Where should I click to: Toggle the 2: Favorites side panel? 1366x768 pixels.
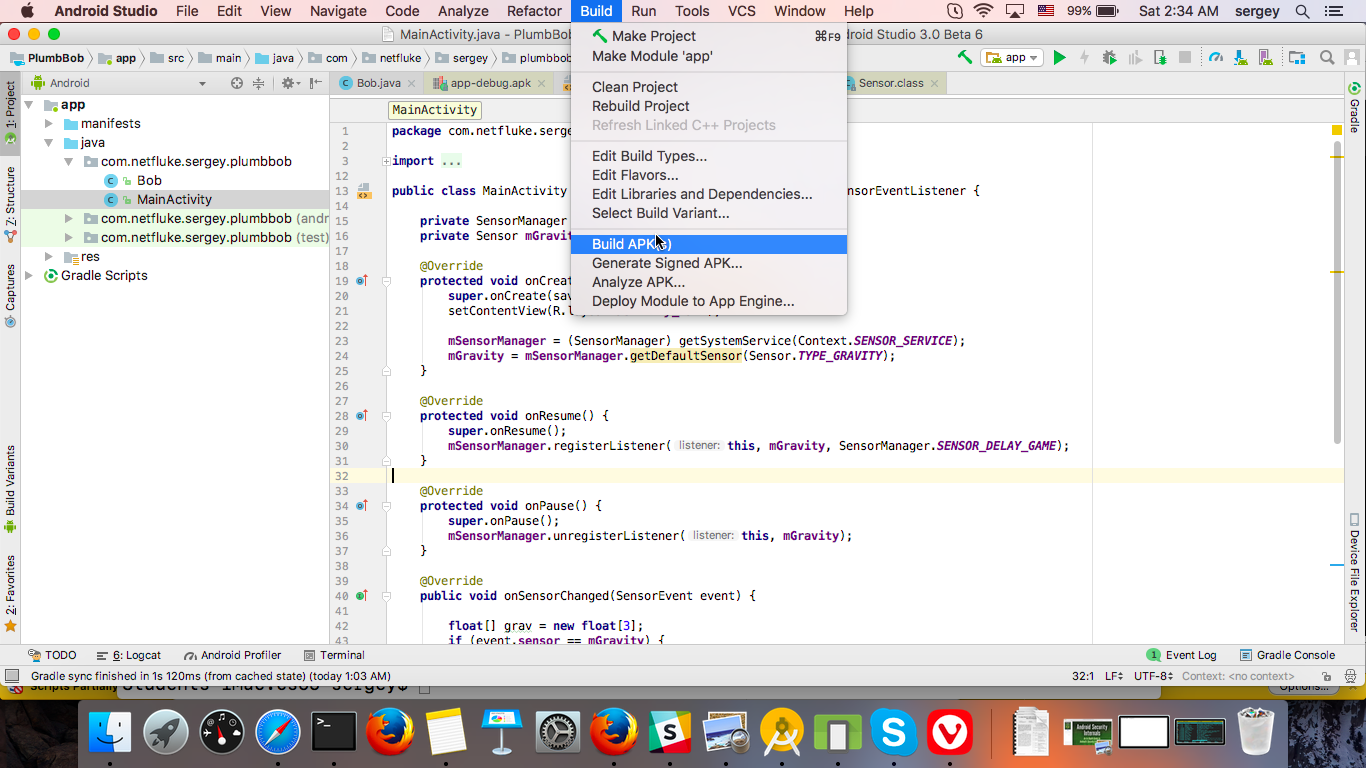[x=10, y=593]
